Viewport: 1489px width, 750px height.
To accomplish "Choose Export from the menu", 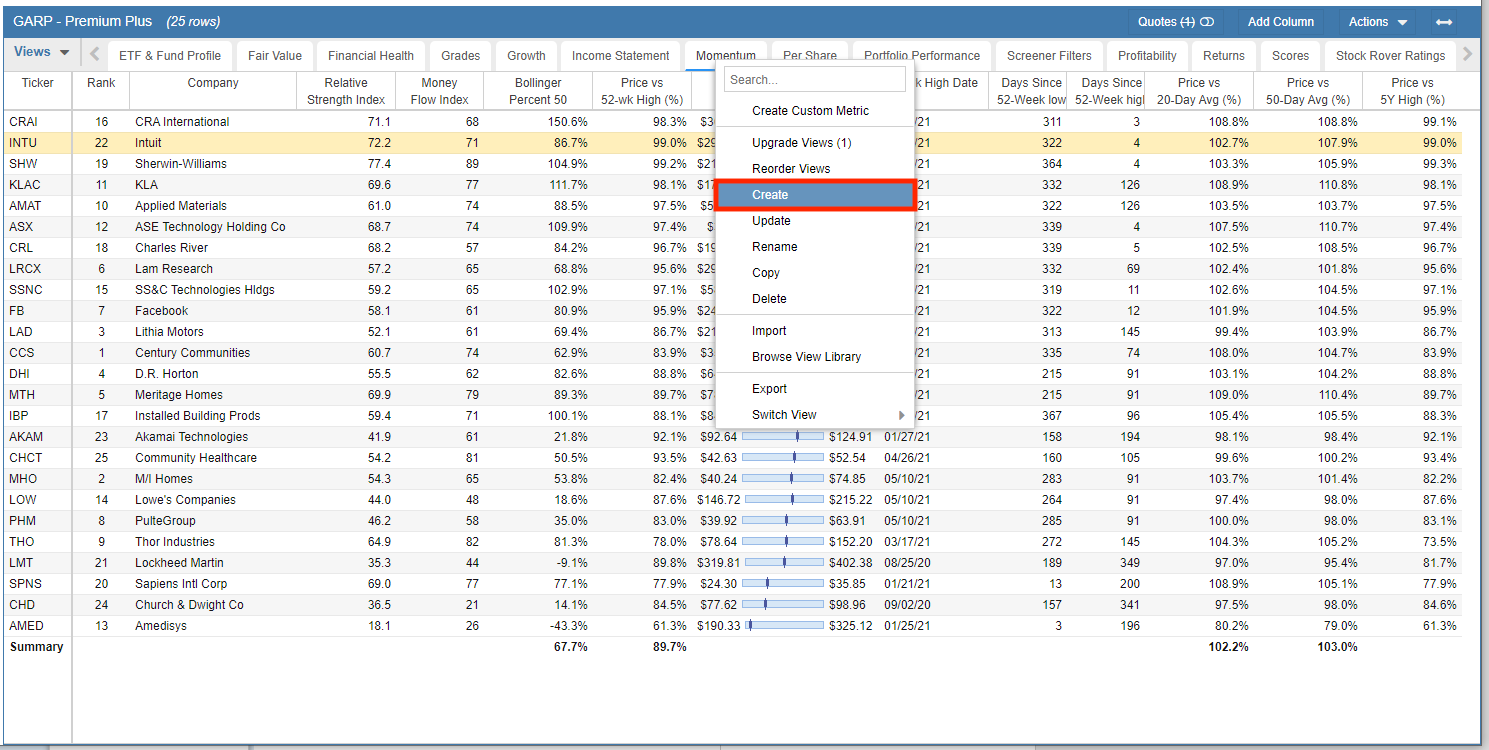I will pyautogui.click(x=815, y=389).
